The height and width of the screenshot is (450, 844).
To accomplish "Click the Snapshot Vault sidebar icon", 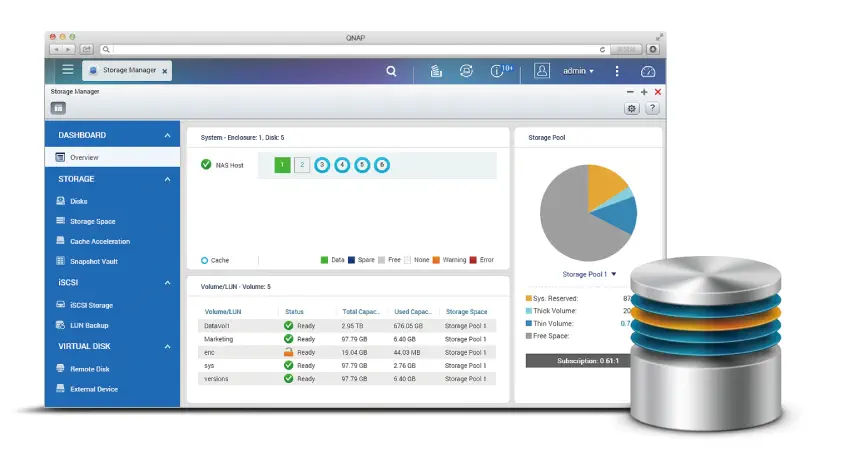I will coord(60,261).
